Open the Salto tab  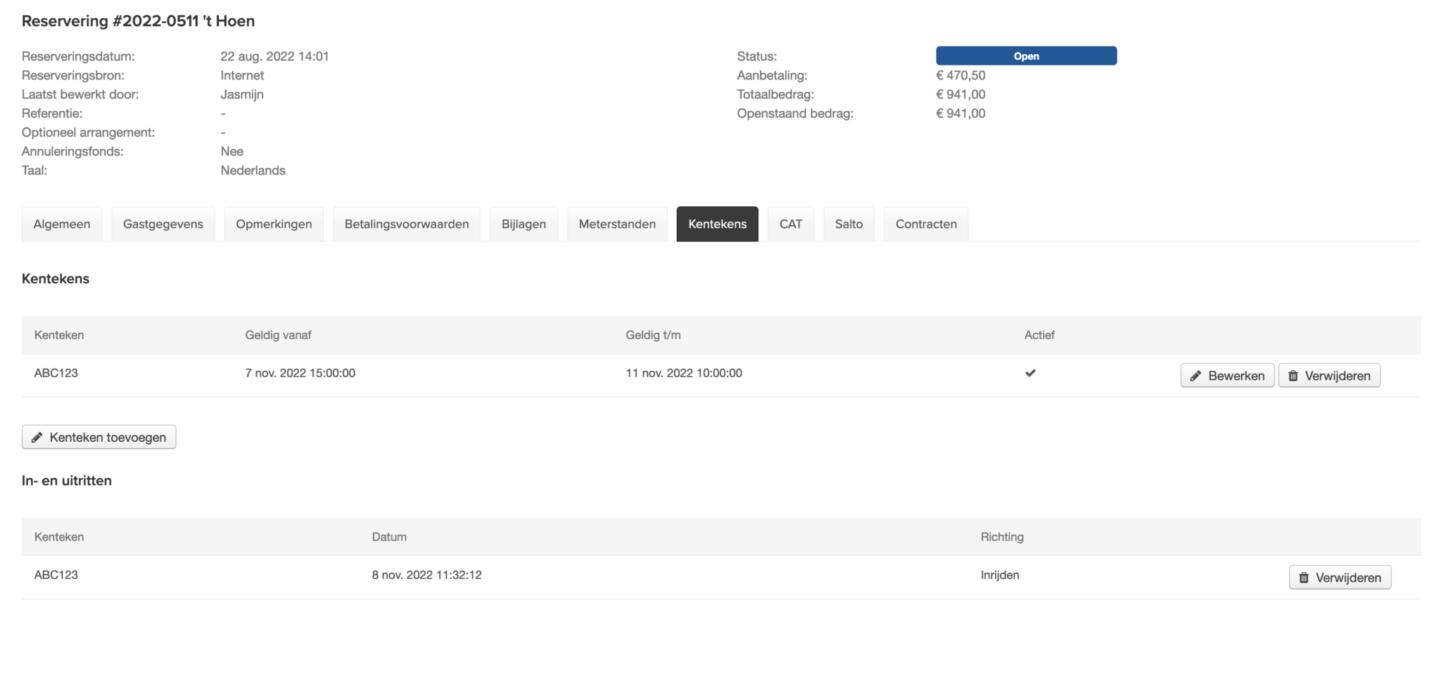(849, 224)
